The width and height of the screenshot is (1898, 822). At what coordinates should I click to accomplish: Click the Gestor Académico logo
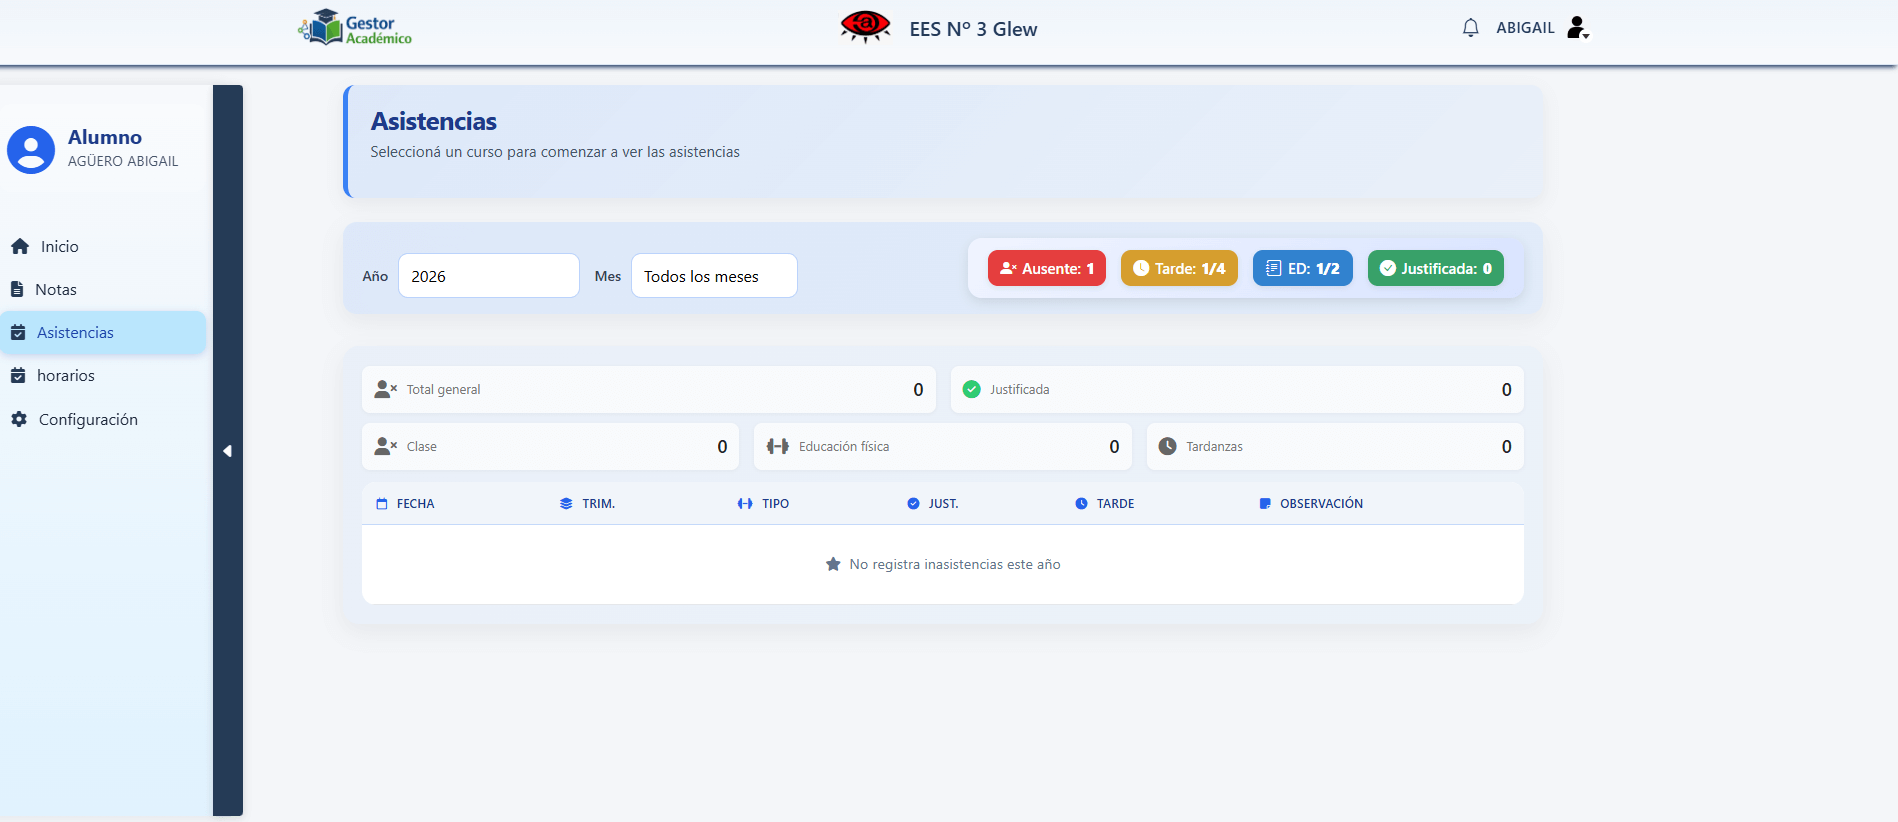pos(356,28)
